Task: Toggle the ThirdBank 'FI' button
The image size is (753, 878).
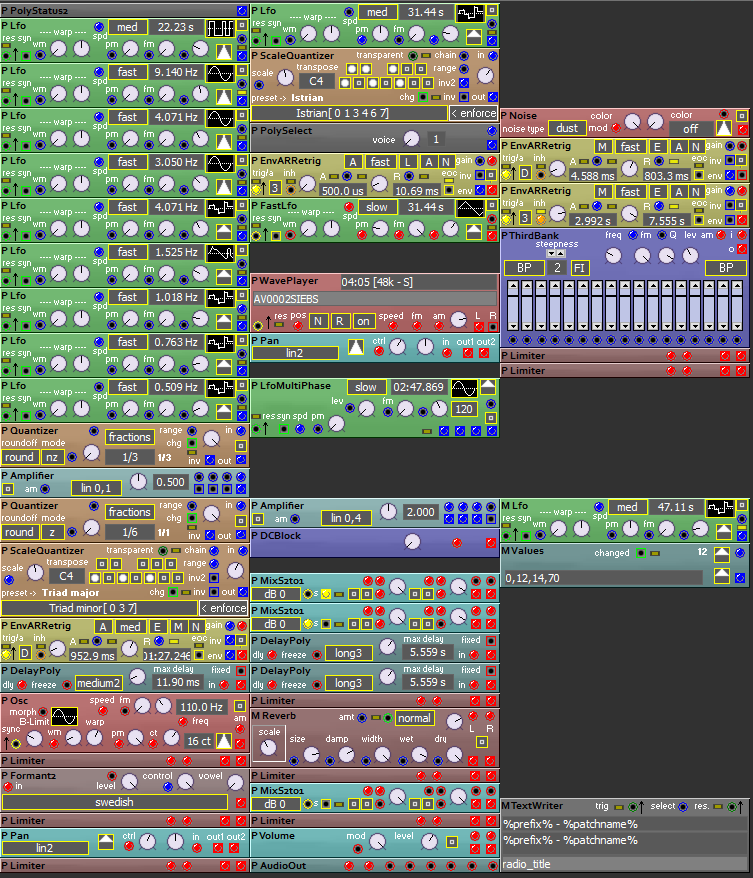Action: tap(581, 268)
